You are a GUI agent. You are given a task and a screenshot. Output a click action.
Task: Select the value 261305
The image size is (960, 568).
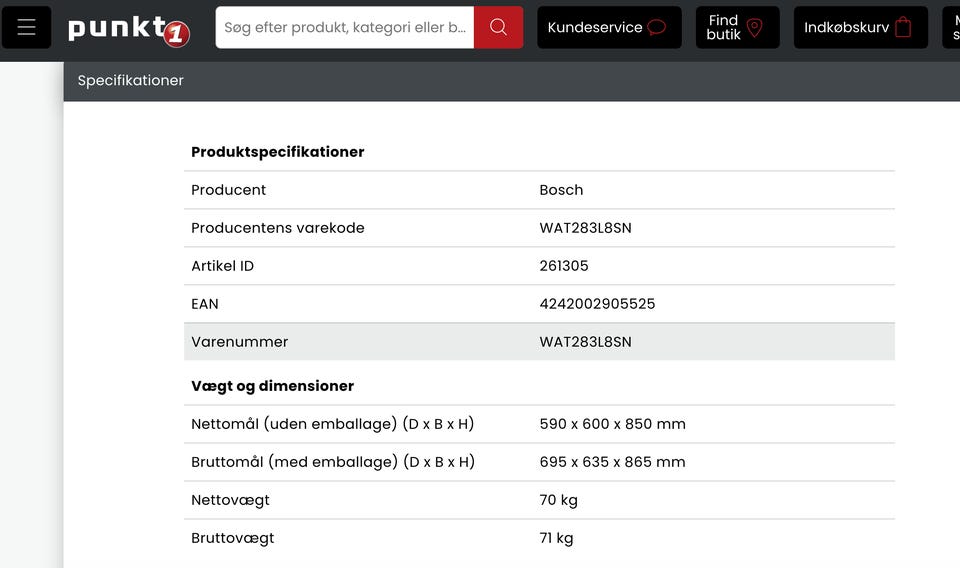[x=564, y=266]
